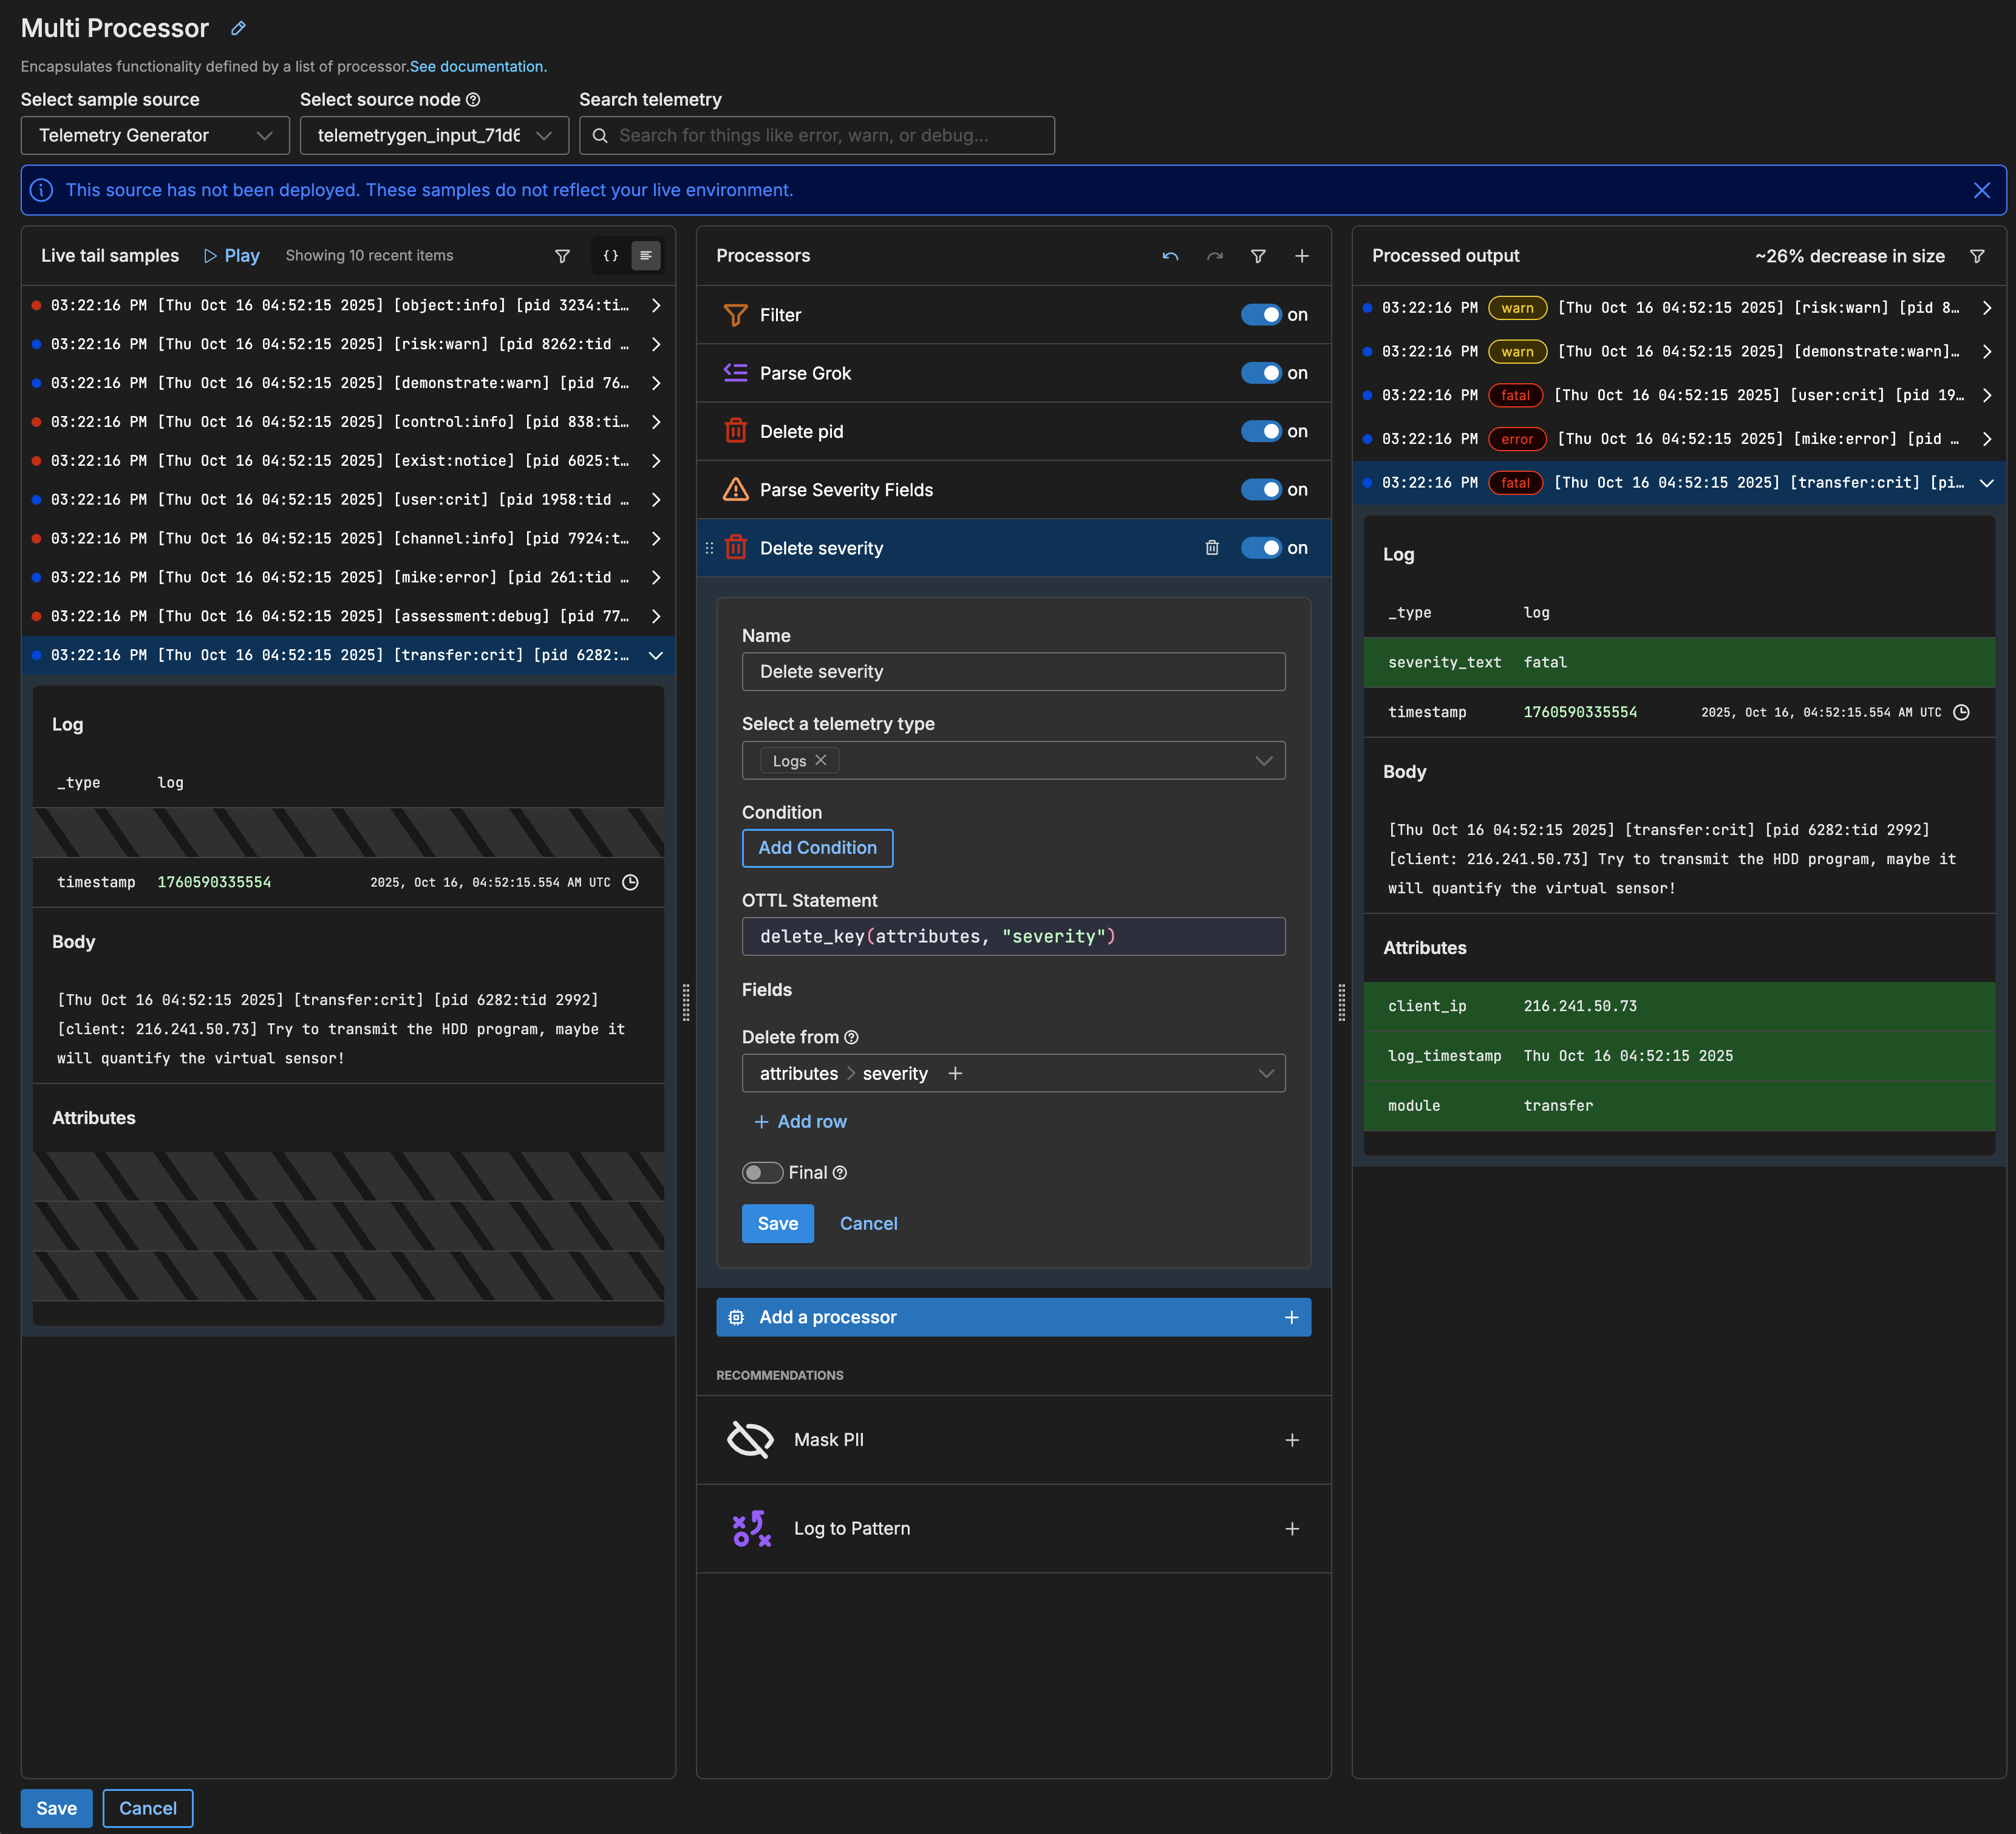Click the Search telemetry input field
Image resolution: width=2016 pixels, height=1834 pixels.
pyautogui.click(x=816, y=135)
